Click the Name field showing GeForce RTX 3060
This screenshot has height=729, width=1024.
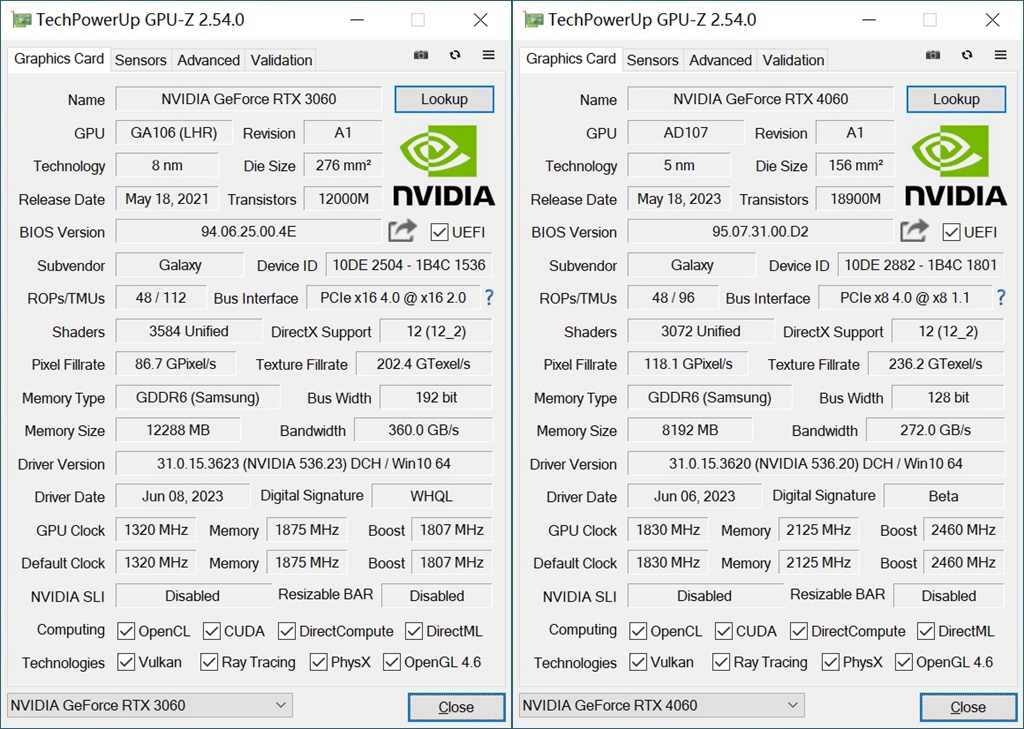click(x=249, y=99)
